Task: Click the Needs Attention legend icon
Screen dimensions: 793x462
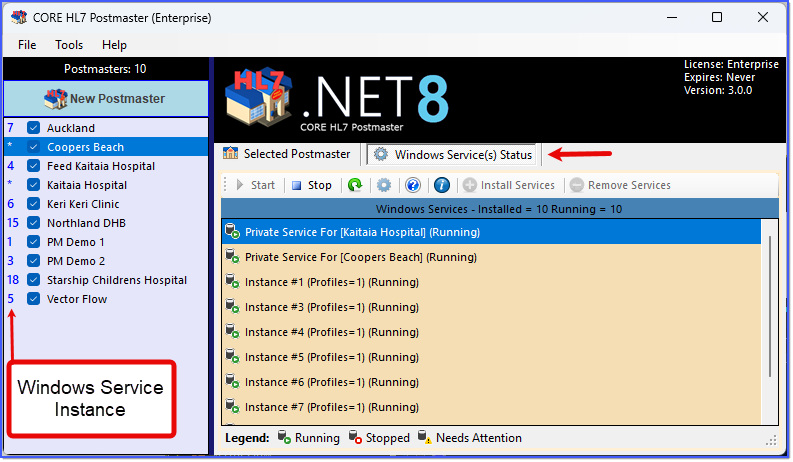Action: [x=425, y=437]
